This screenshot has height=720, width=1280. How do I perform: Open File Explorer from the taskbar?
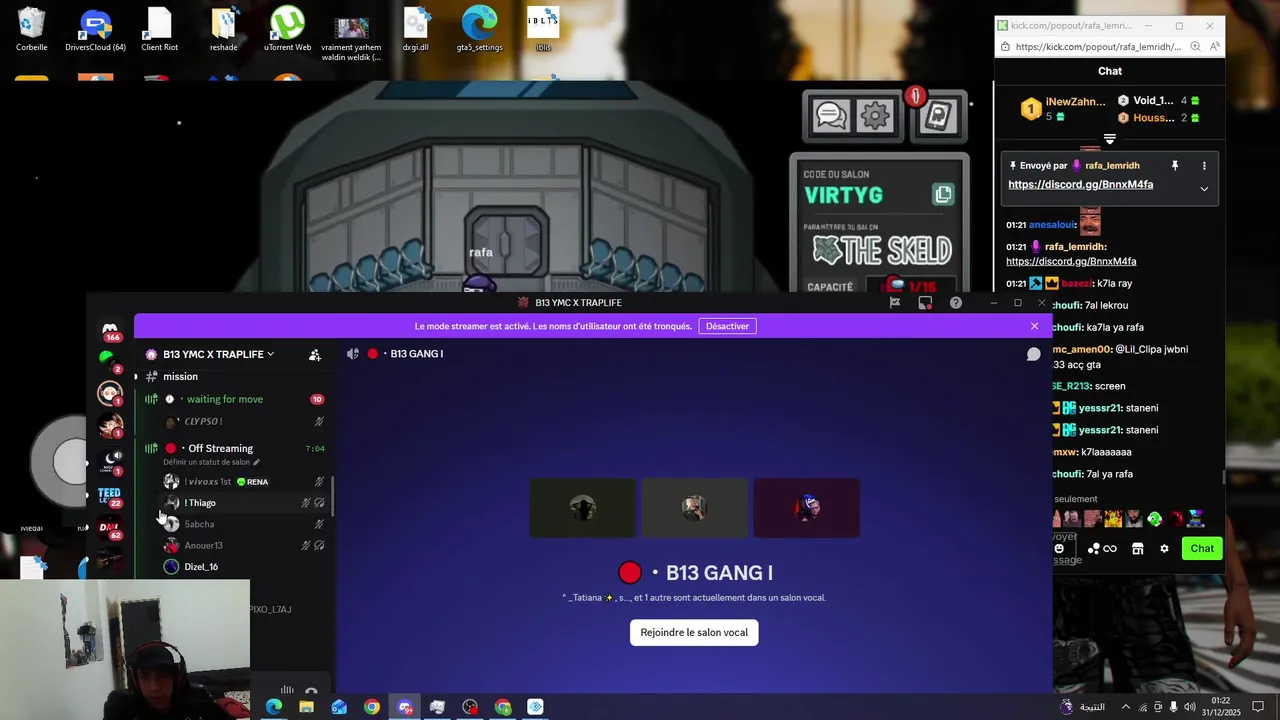click(x=306, y=707)
